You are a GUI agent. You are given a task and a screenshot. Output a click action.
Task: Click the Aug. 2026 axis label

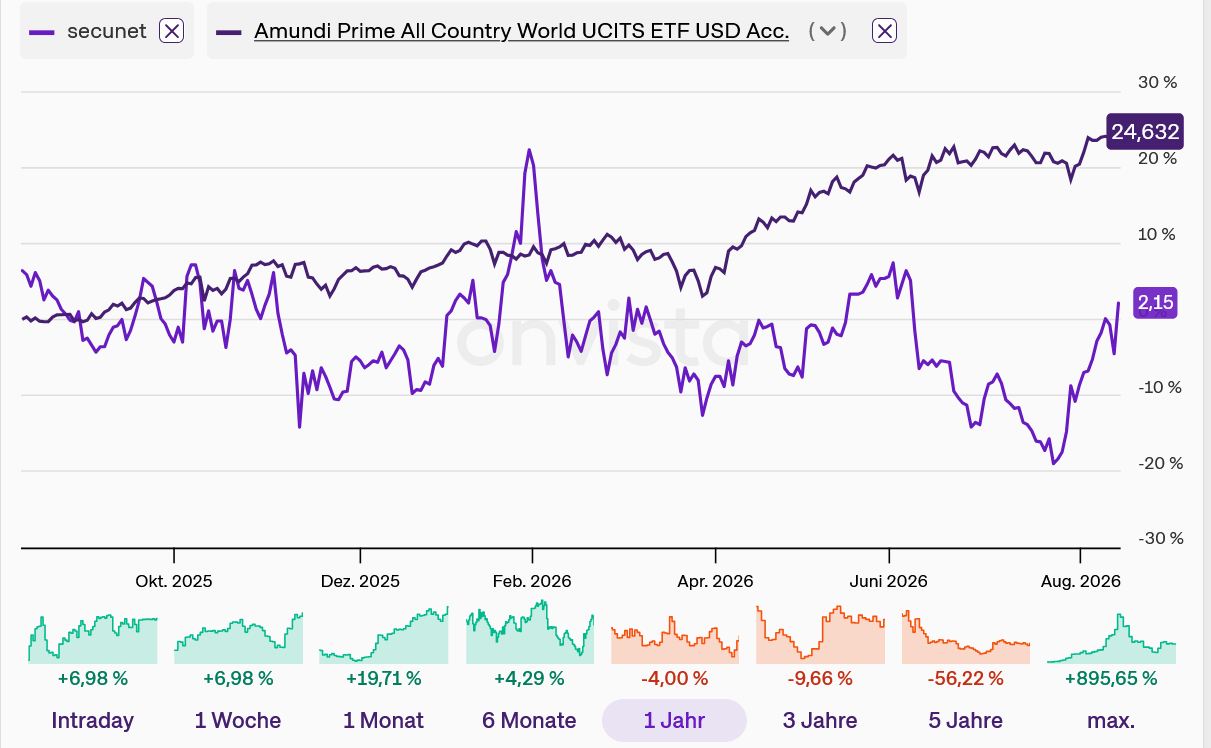(x=1080, y=581)
